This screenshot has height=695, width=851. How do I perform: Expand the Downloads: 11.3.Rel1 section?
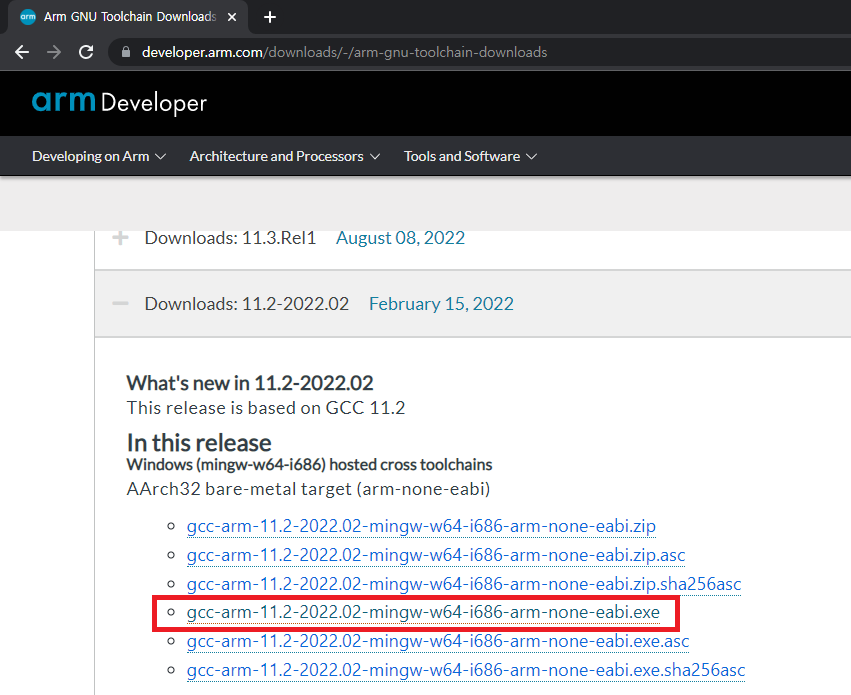tap(120, 238)
